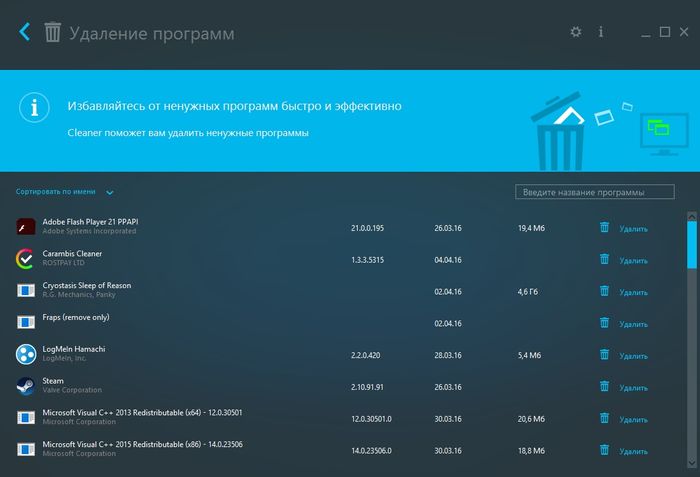Open settings with the gear icon
700x477 pixels.
576,32
